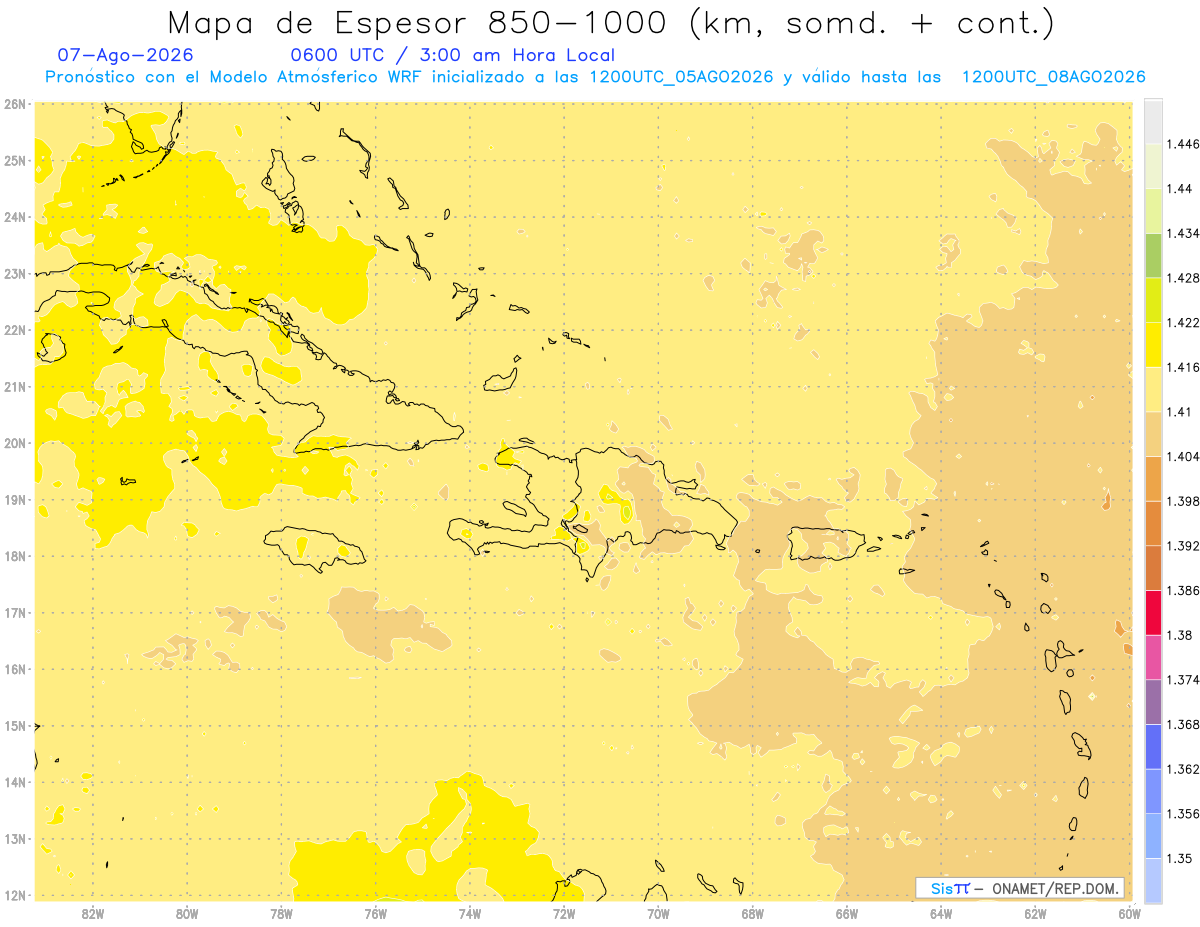This screenshot has height=927, width=1200.
Task: Select the purple swatch between 1.368 and 1.374
Action: point(1153,701)
